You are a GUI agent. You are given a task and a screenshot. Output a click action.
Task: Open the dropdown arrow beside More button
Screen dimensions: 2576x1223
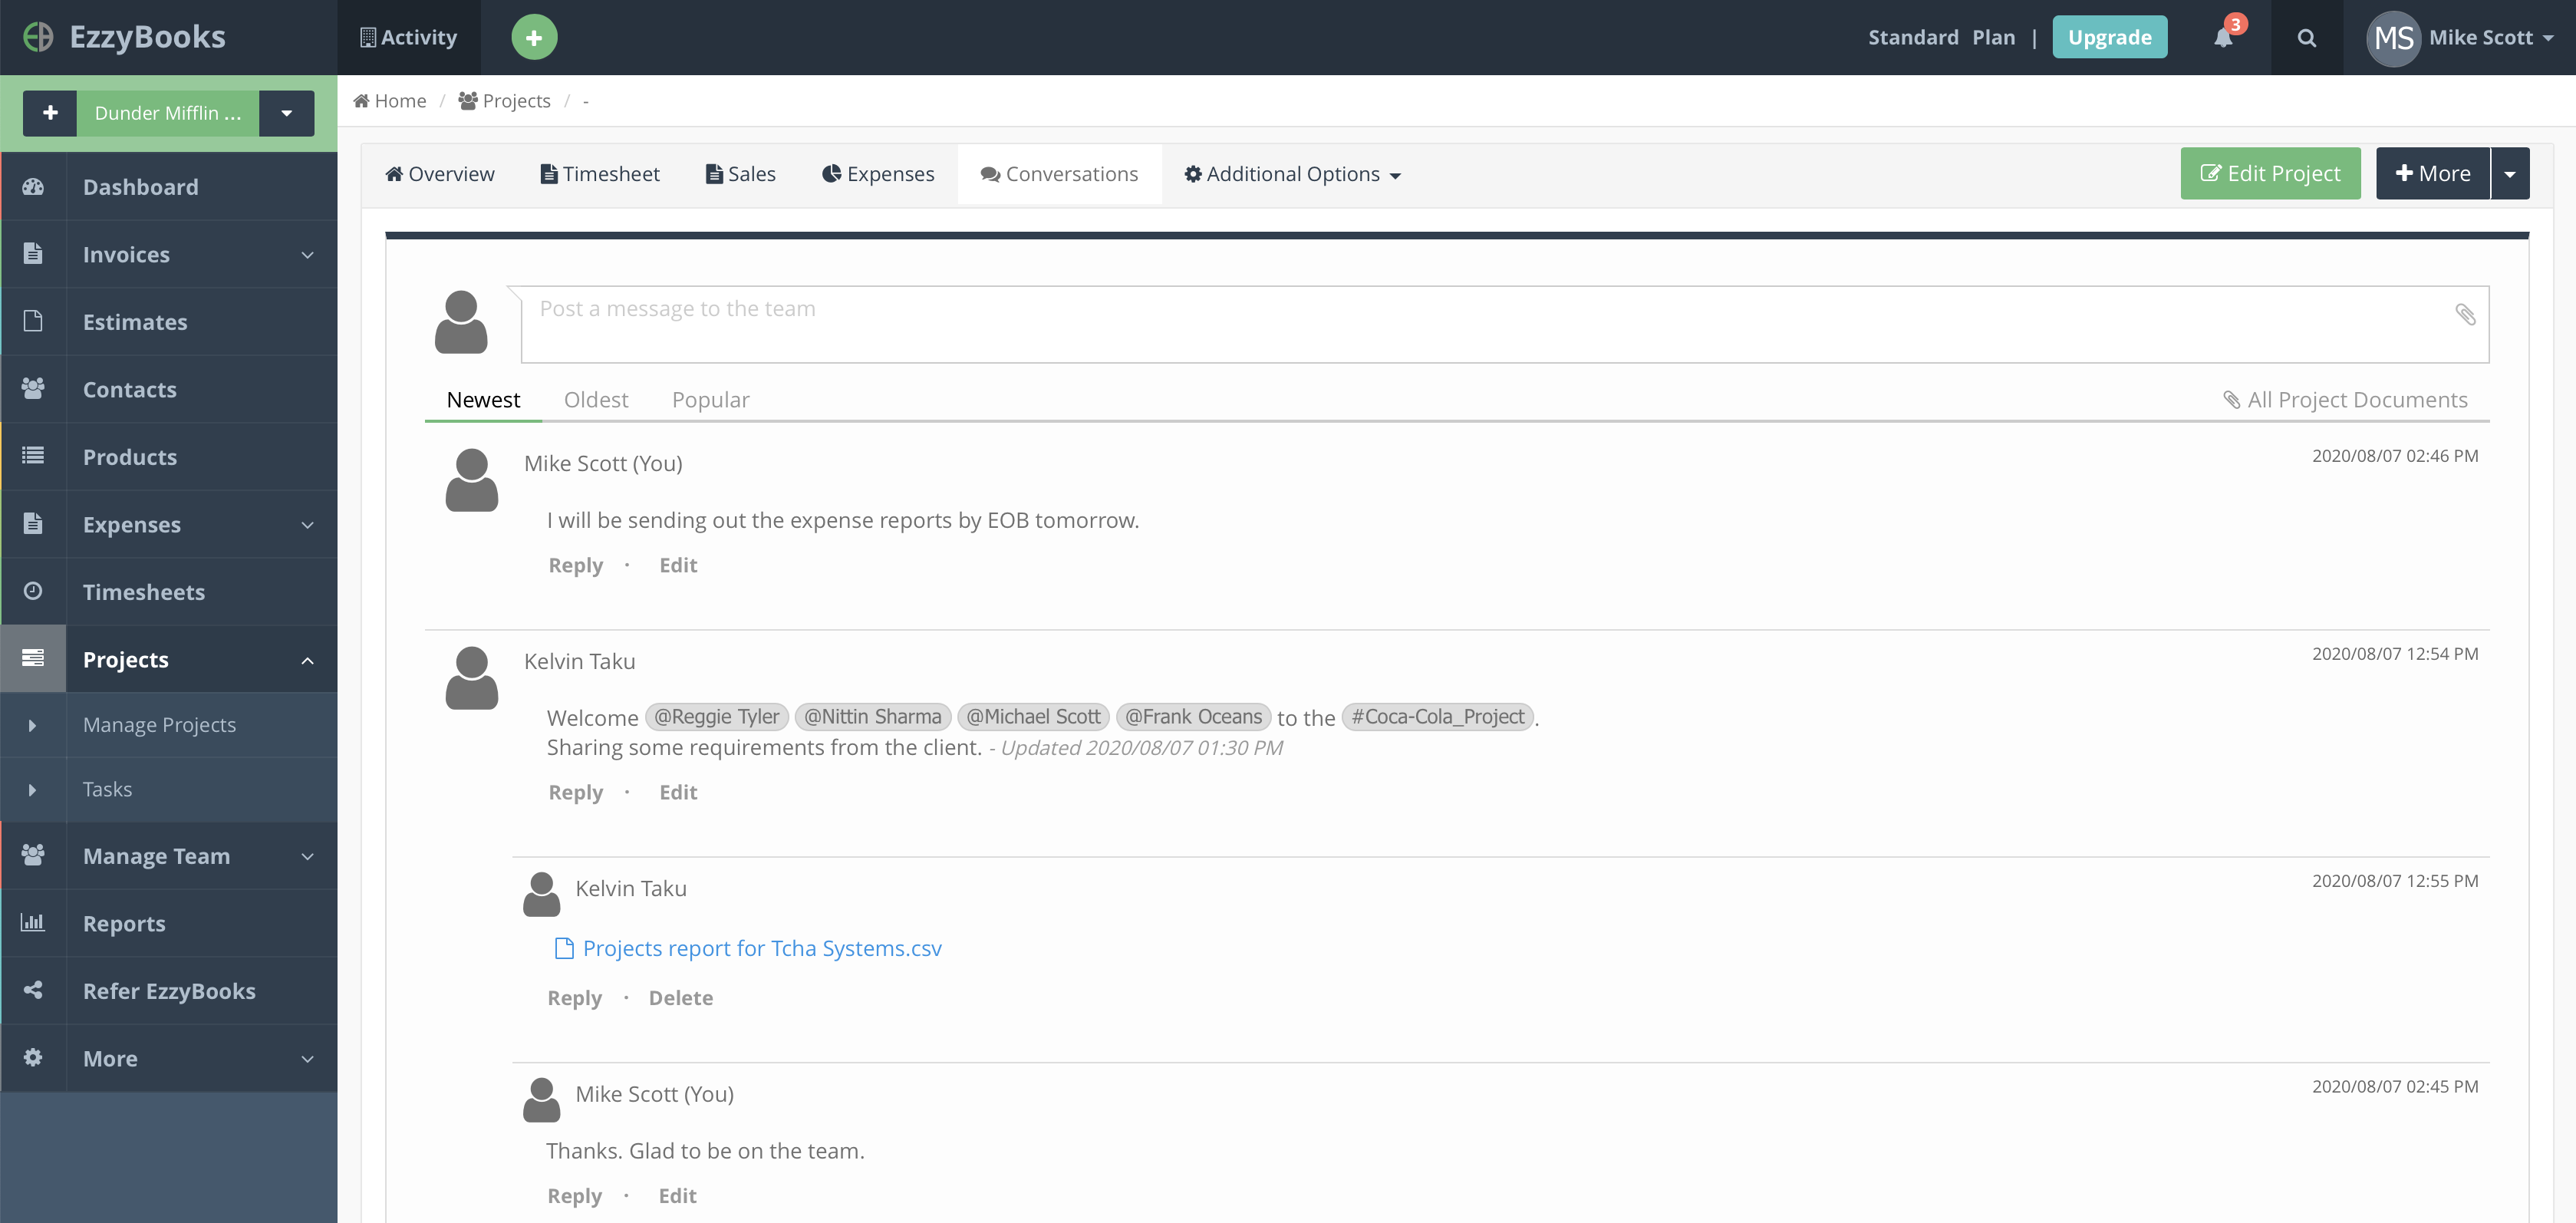coord(2509,174)
